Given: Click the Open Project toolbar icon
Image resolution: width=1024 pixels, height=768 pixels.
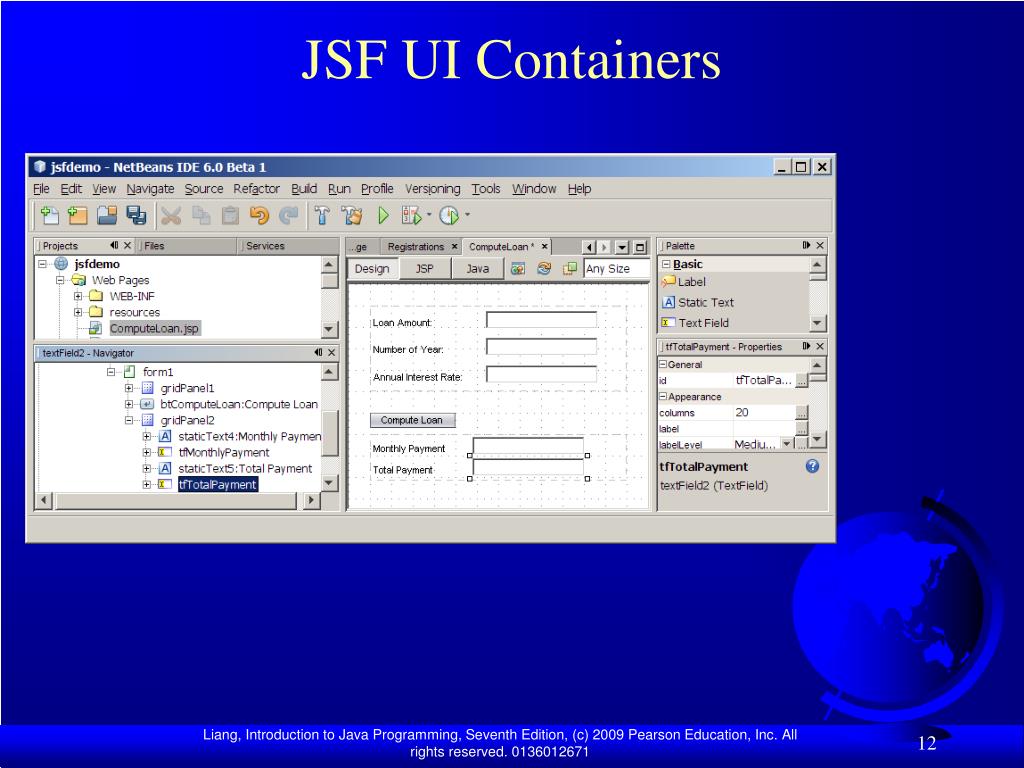Looking at the screenshot, I should (107, 215).
